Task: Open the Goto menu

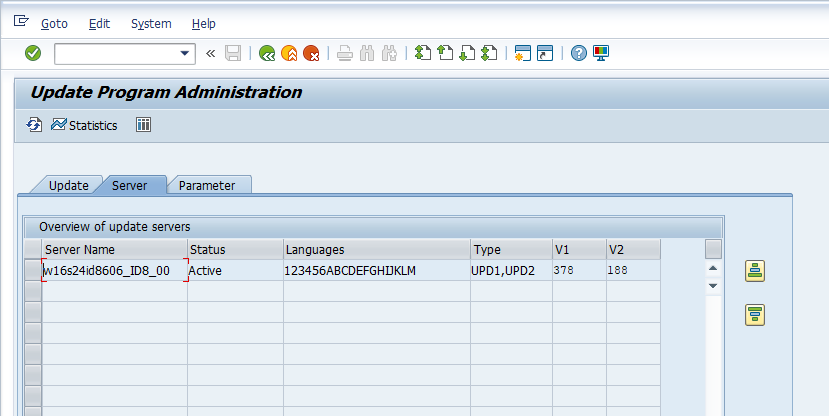Action: tap(53, 23)
